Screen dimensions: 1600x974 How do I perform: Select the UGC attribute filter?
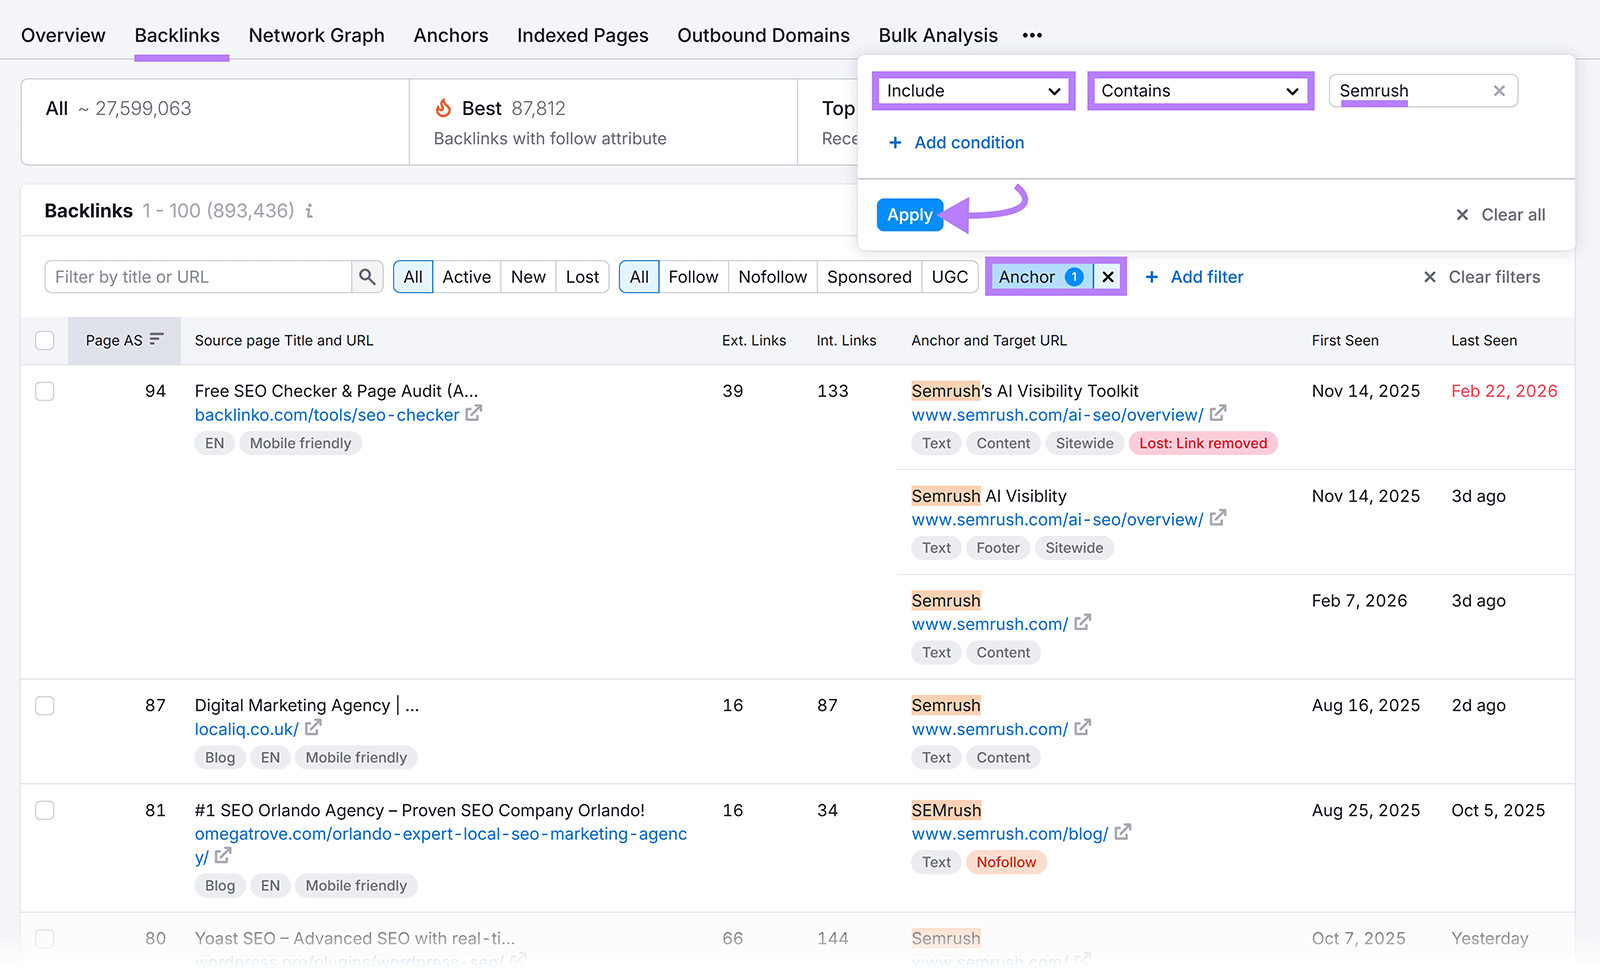[950, 277]
